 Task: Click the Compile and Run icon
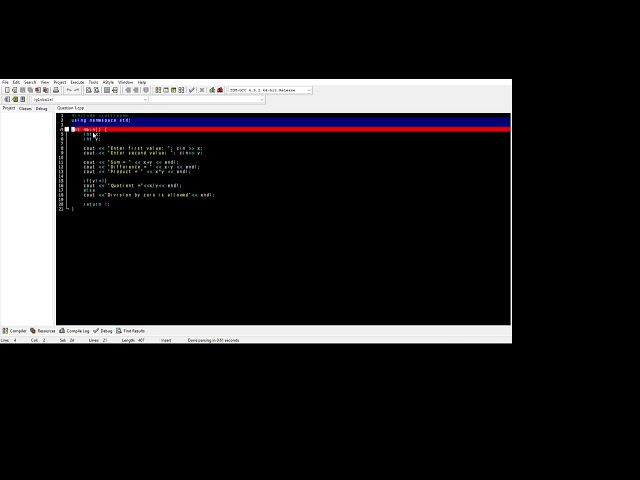point(173,90)
